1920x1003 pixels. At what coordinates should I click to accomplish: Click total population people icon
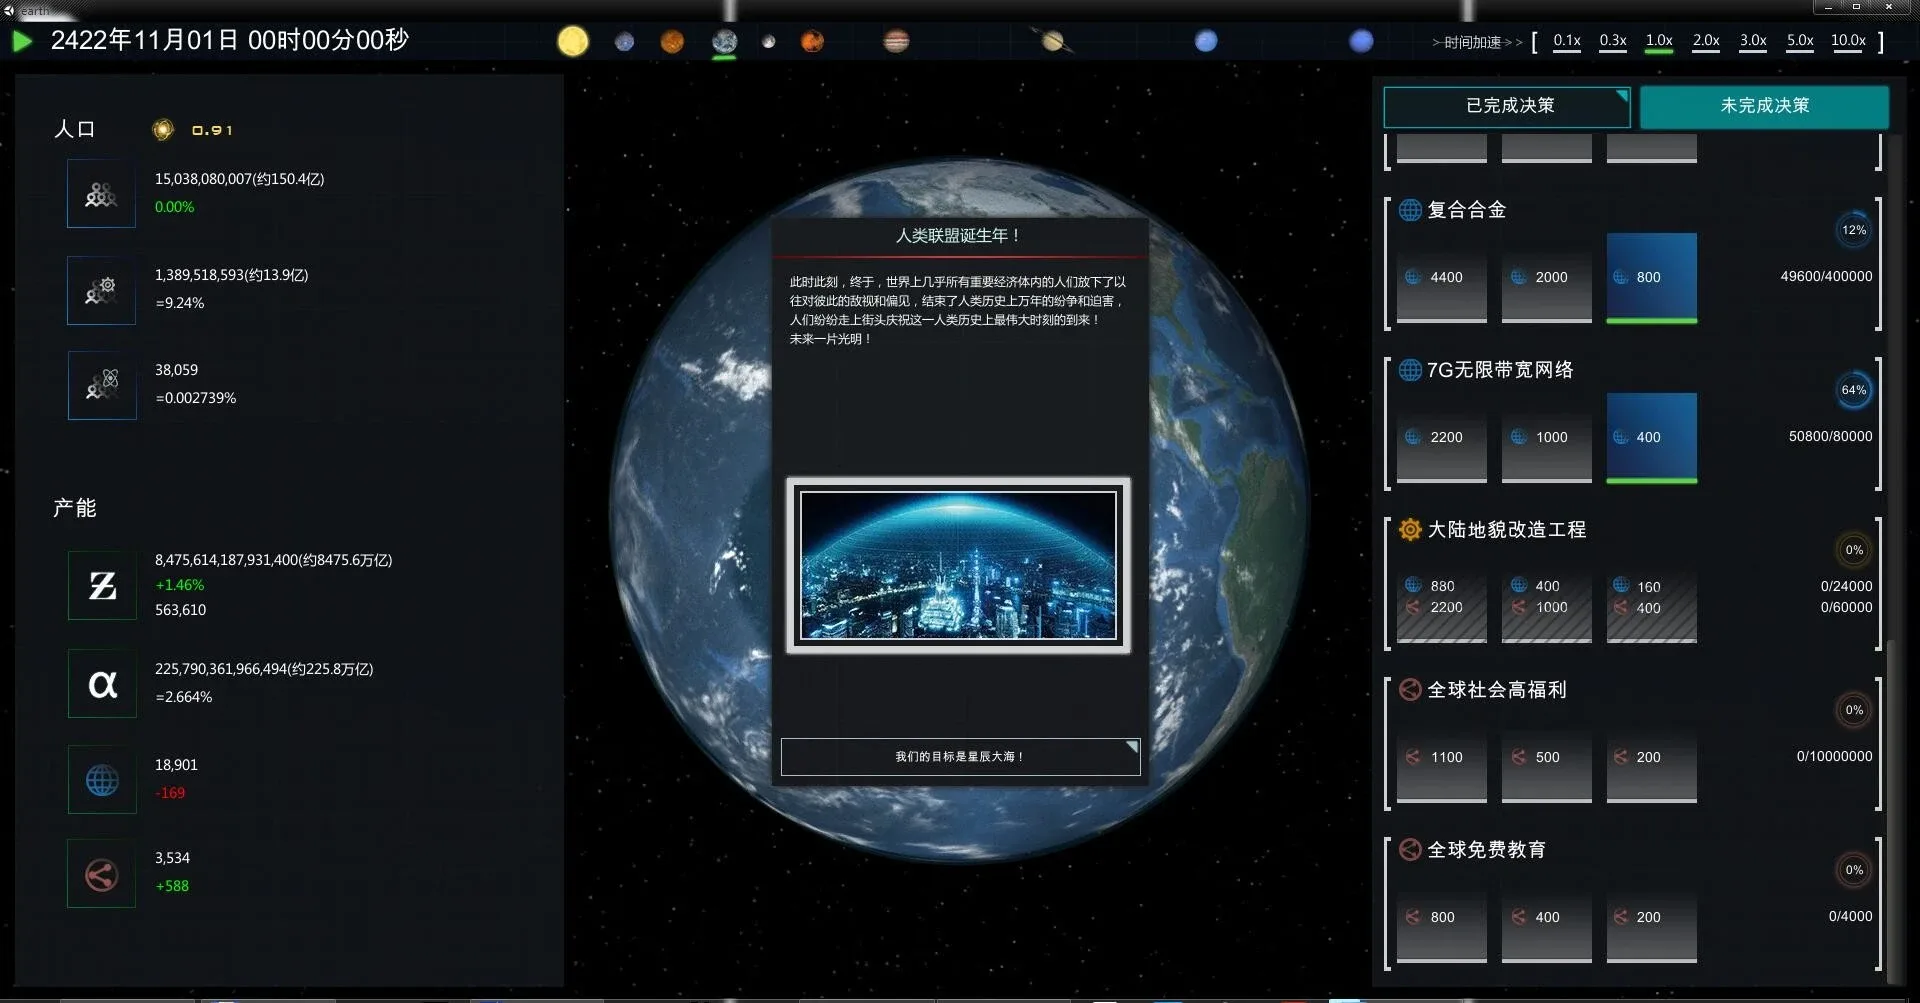(x=101, y=194)
